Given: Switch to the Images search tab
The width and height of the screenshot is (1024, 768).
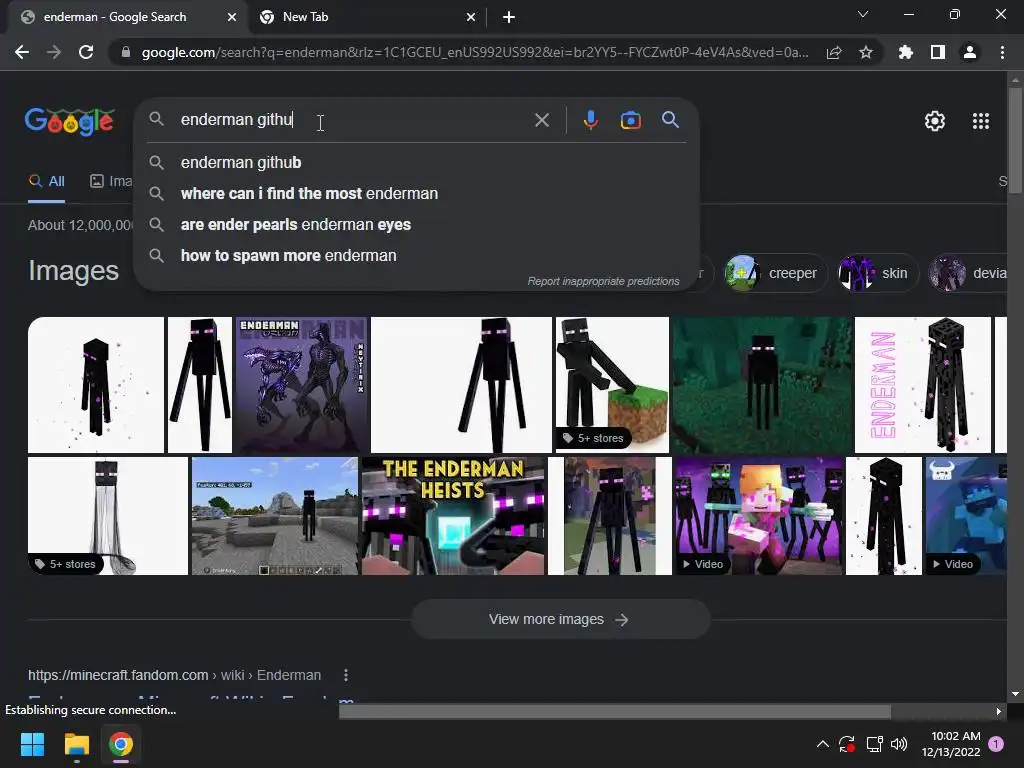Looking at the screenshot, I should 111,181.
